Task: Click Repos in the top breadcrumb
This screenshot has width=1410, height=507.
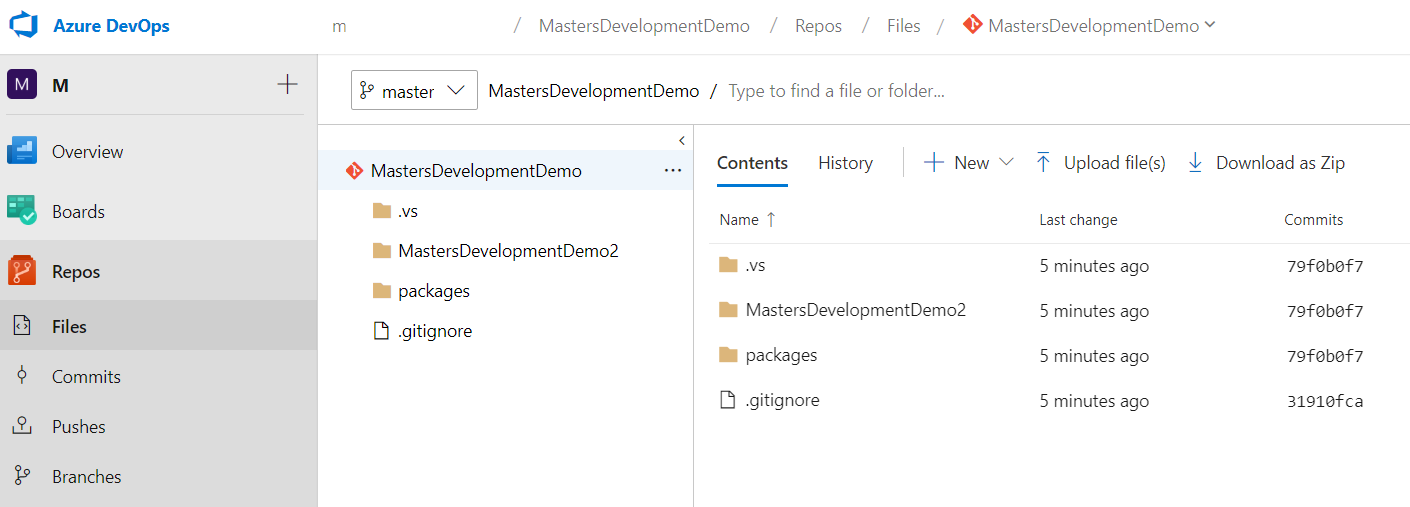Action: (818, 26)
